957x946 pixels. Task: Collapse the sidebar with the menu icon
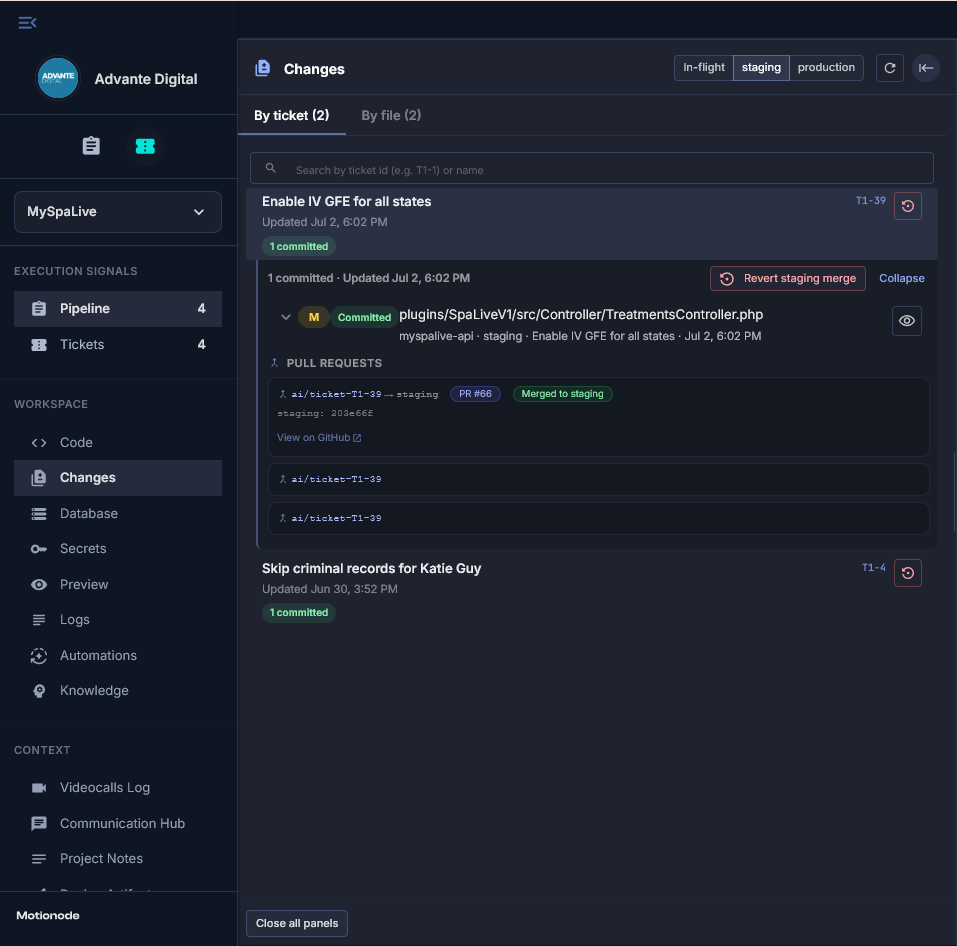tap(27, 23)
